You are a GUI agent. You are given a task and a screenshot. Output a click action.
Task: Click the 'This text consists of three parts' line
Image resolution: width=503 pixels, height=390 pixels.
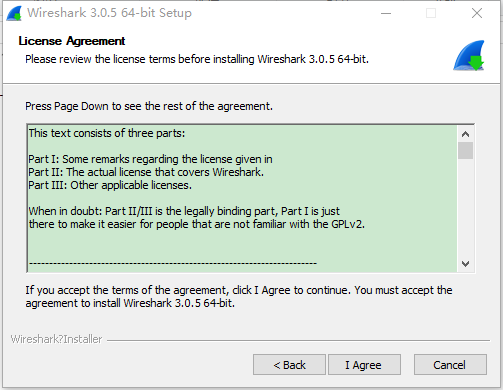click(x=107, y=133)
